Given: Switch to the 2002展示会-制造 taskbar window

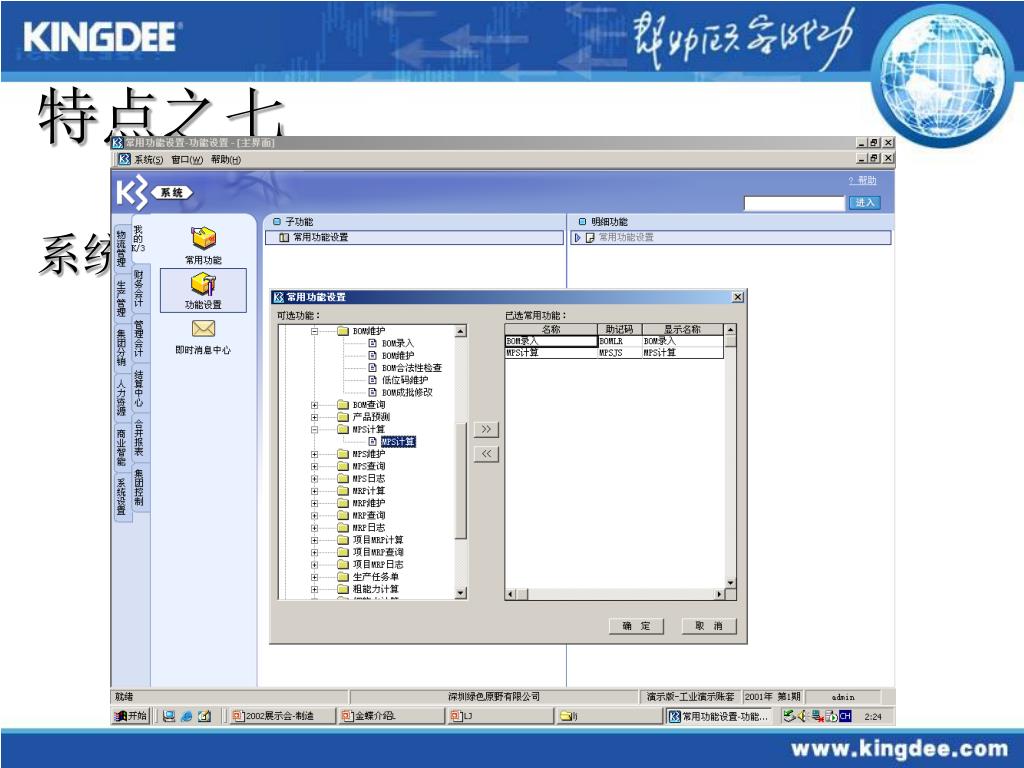Looking at the screenshot, I should [x=281, y=716].
